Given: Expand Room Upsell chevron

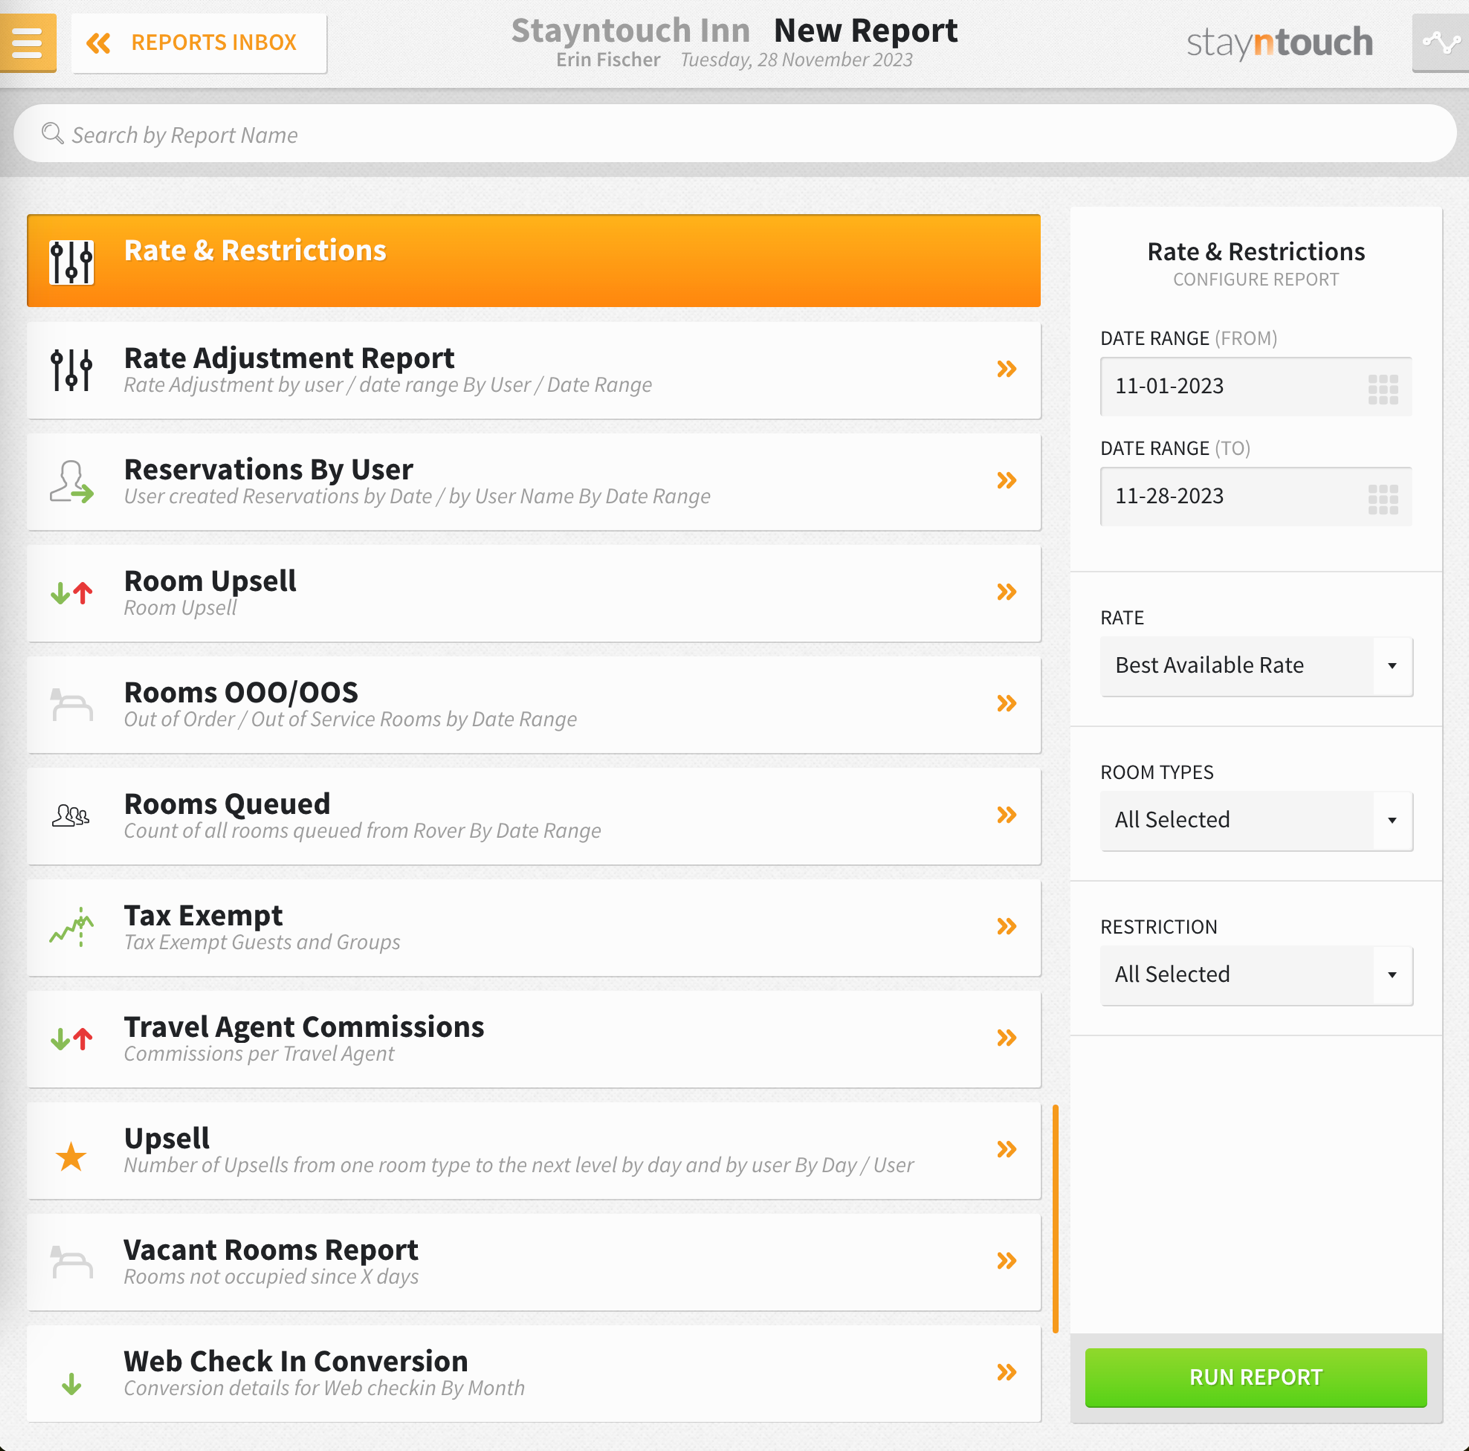Looking at the screenshot, I should point(1007,592).
